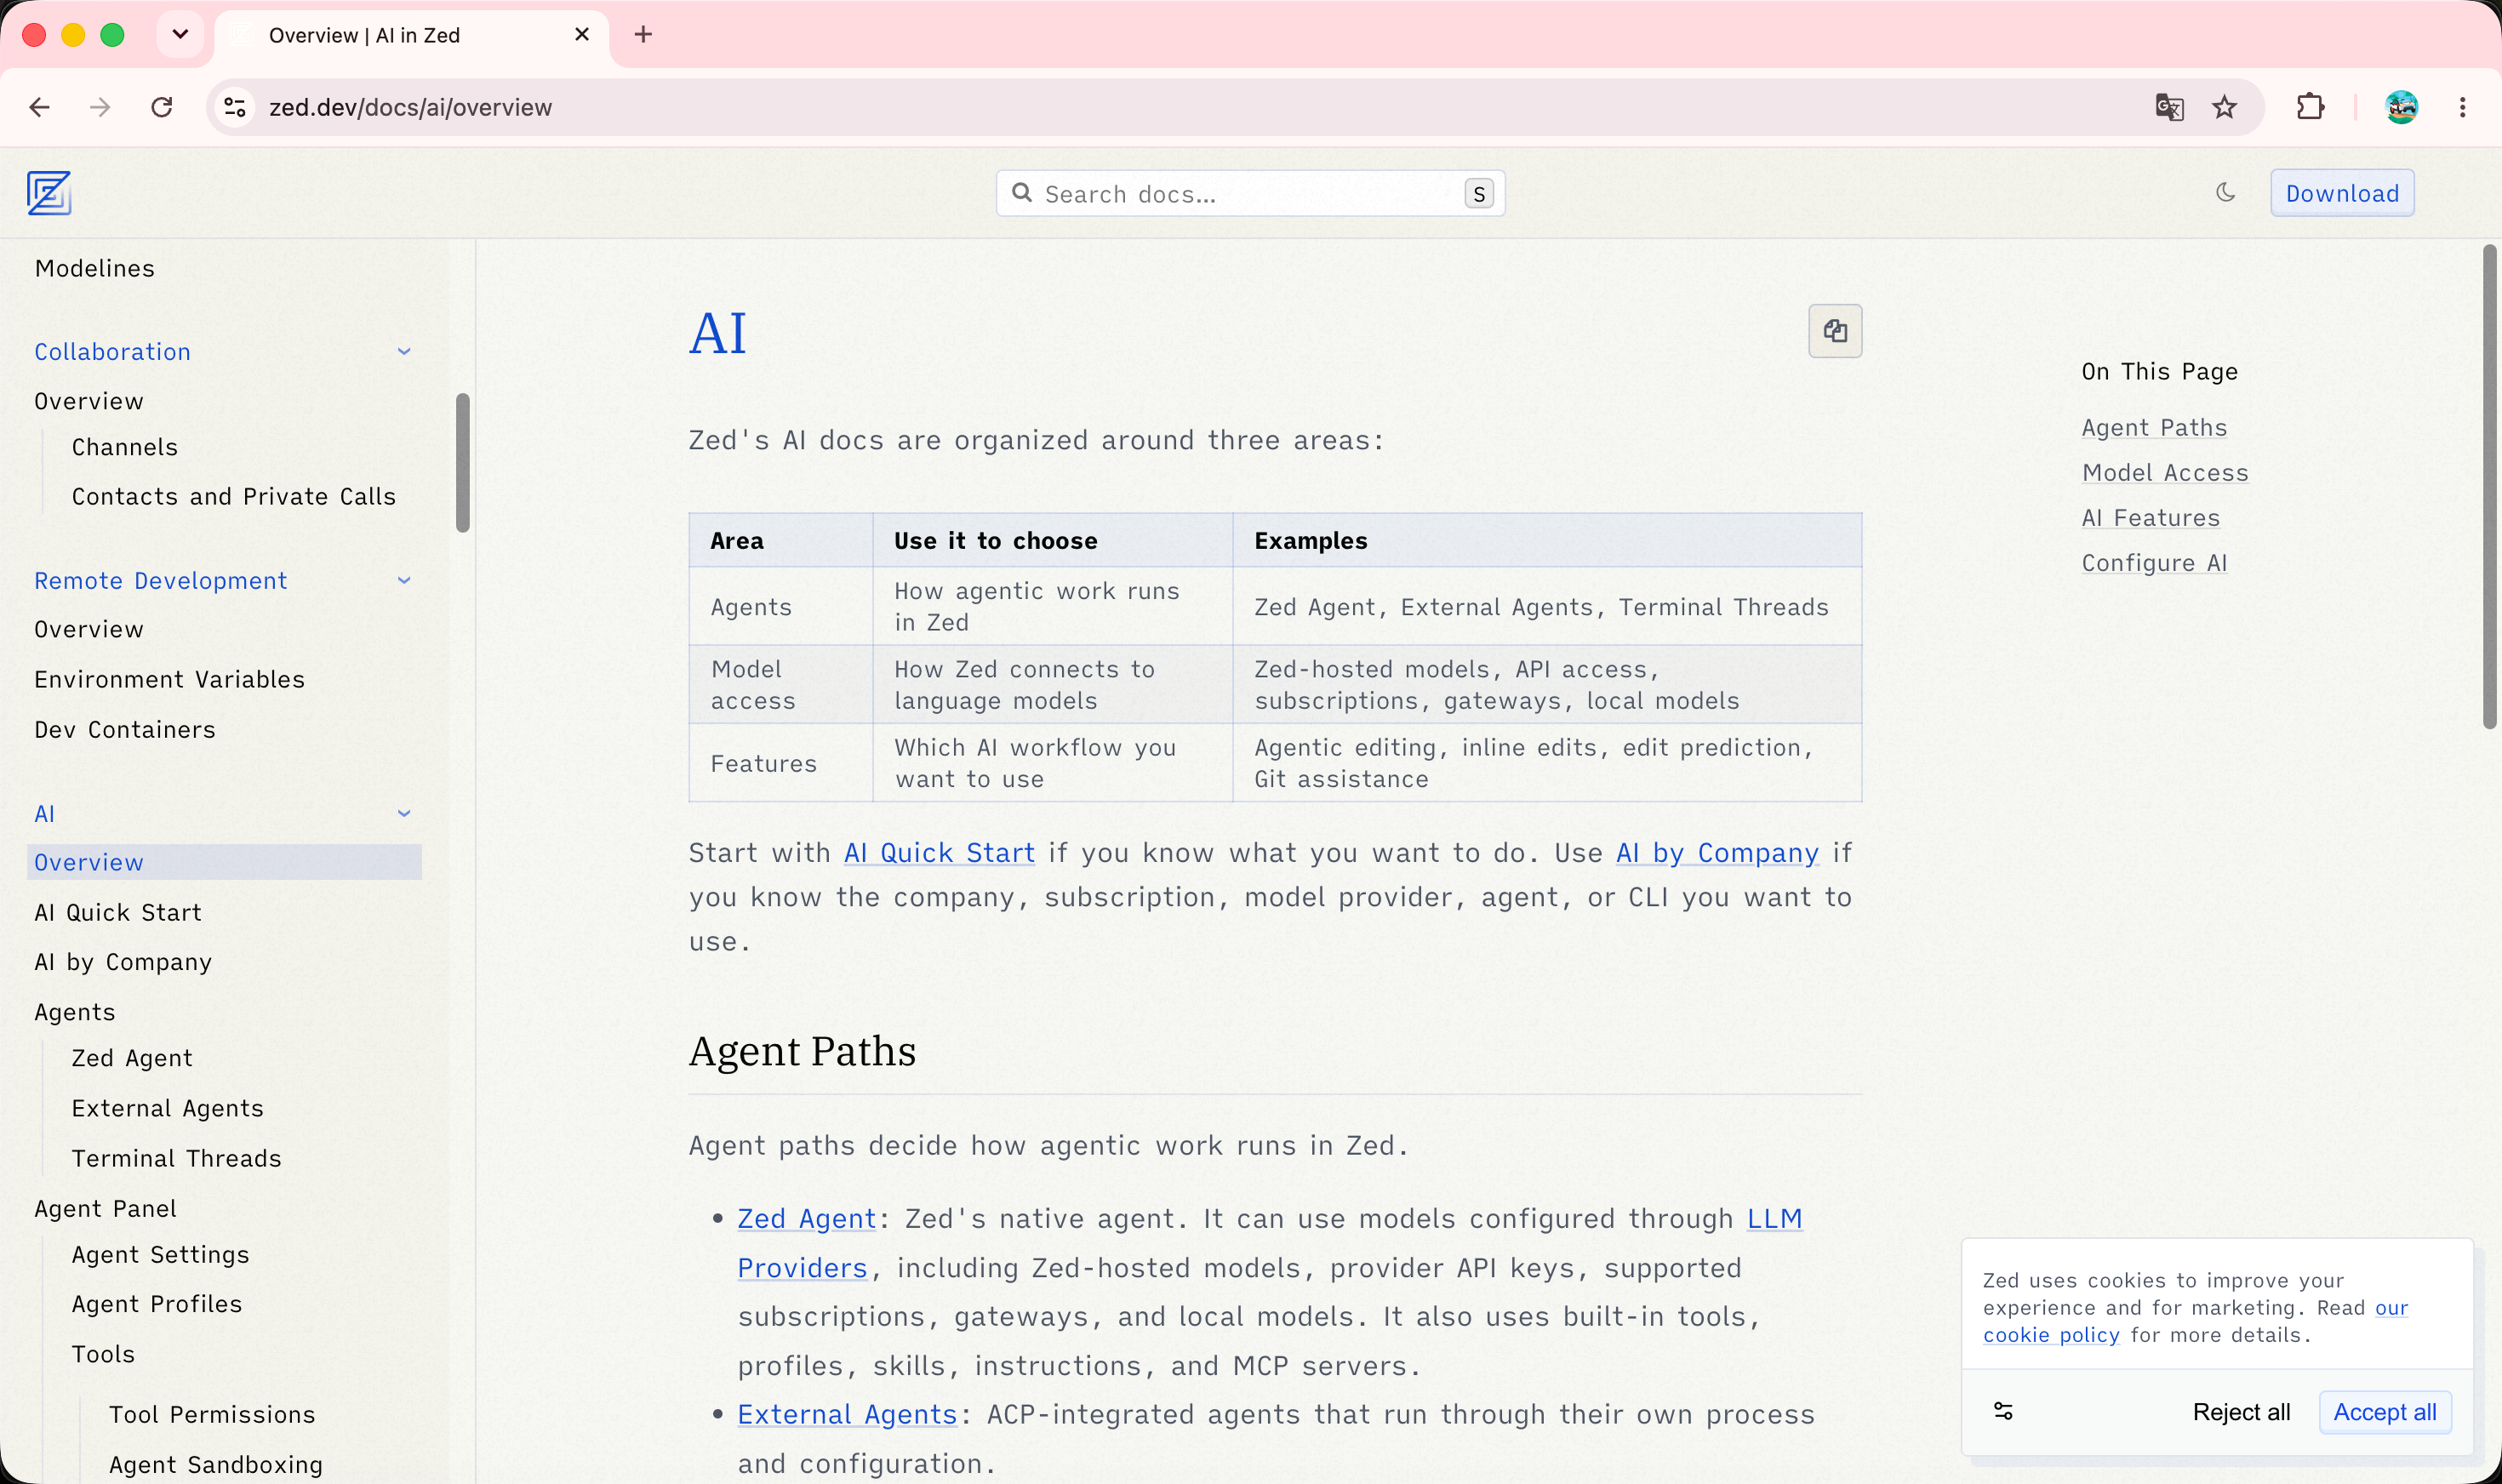Click the search magnifier icon
This screenshot has height=1484, width=2502.
[x=1021, y=192]
